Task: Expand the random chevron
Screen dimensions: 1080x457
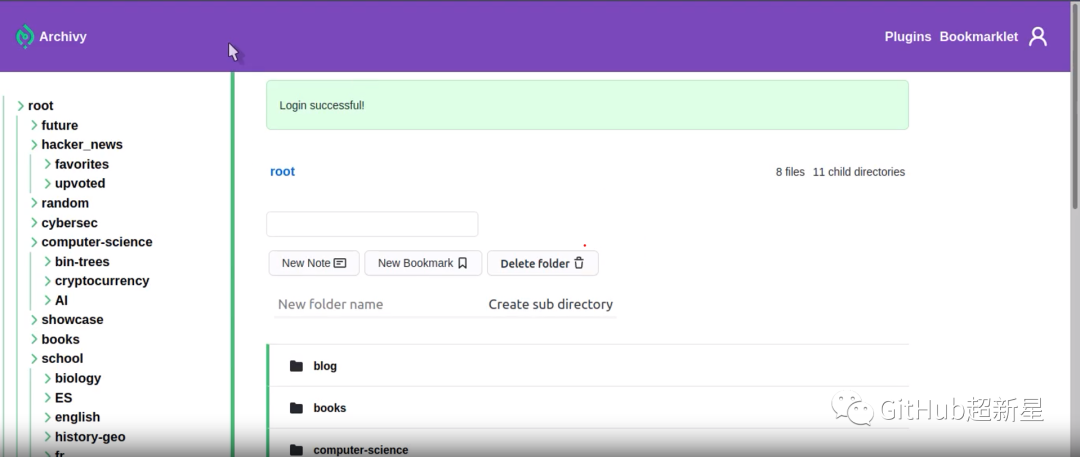Action: pyautogui.click(x=34, y=203)
